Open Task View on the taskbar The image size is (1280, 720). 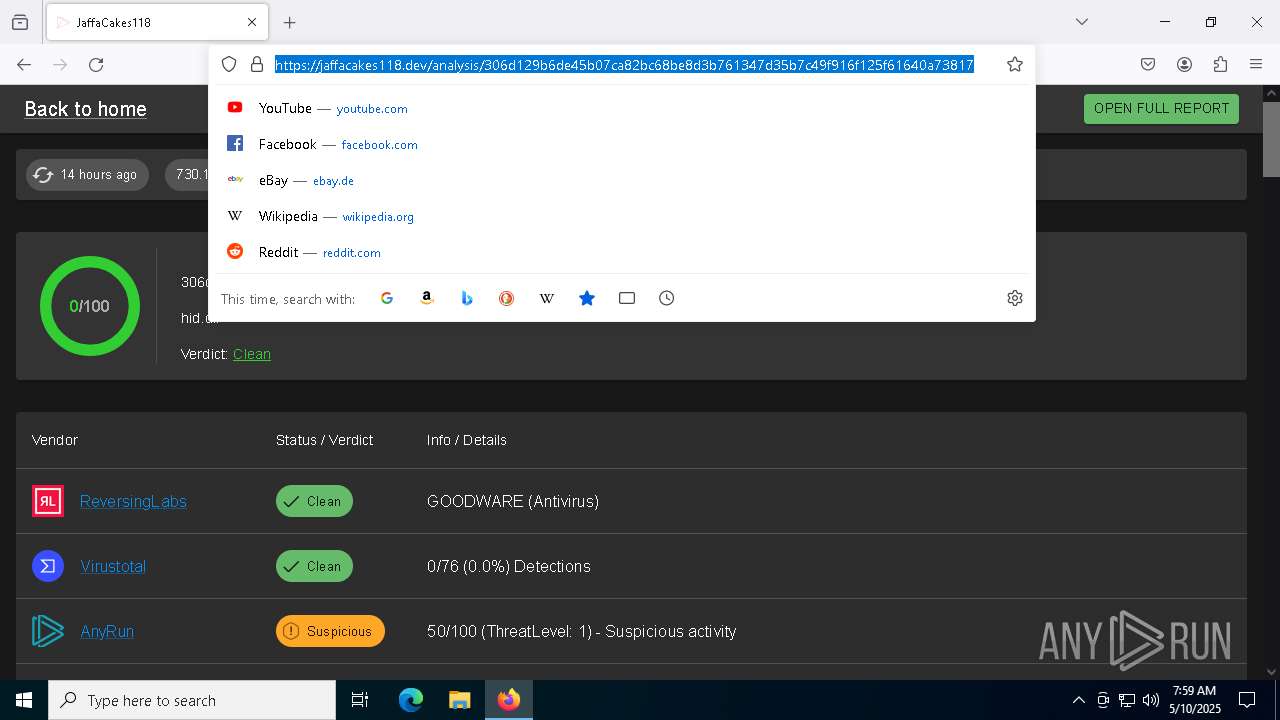[360, 700]
